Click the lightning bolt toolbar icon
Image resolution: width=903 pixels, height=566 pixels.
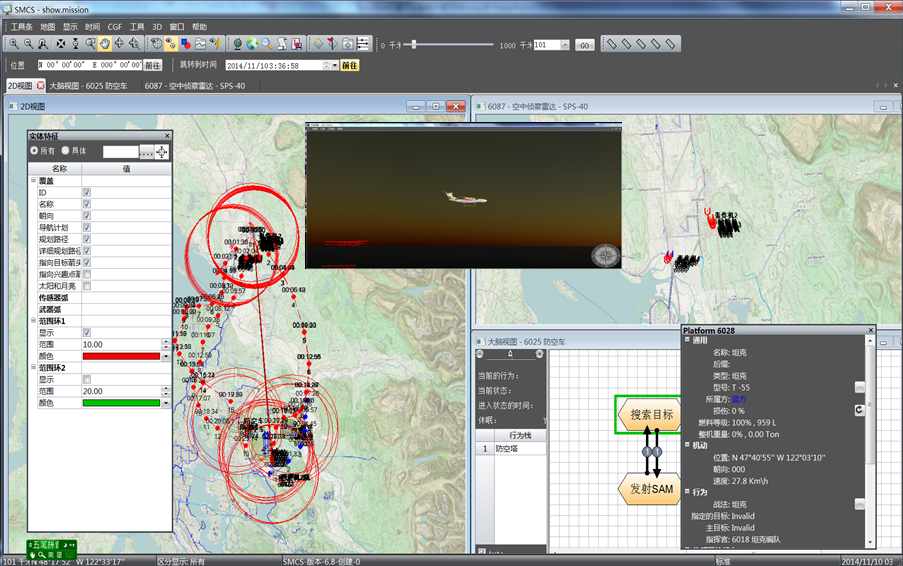pos(216,44)
